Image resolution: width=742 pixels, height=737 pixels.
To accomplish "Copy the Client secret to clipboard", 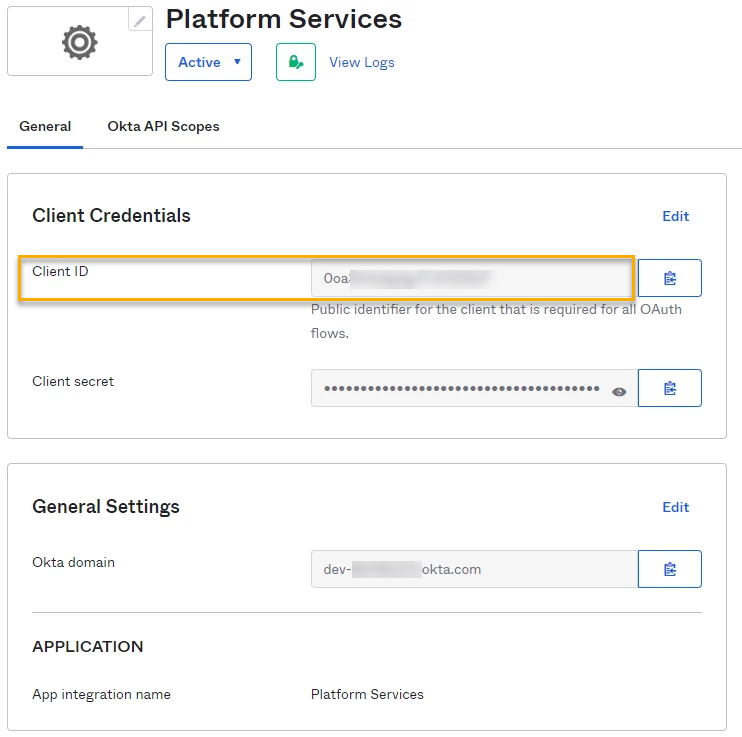I will tap(670, 388).
